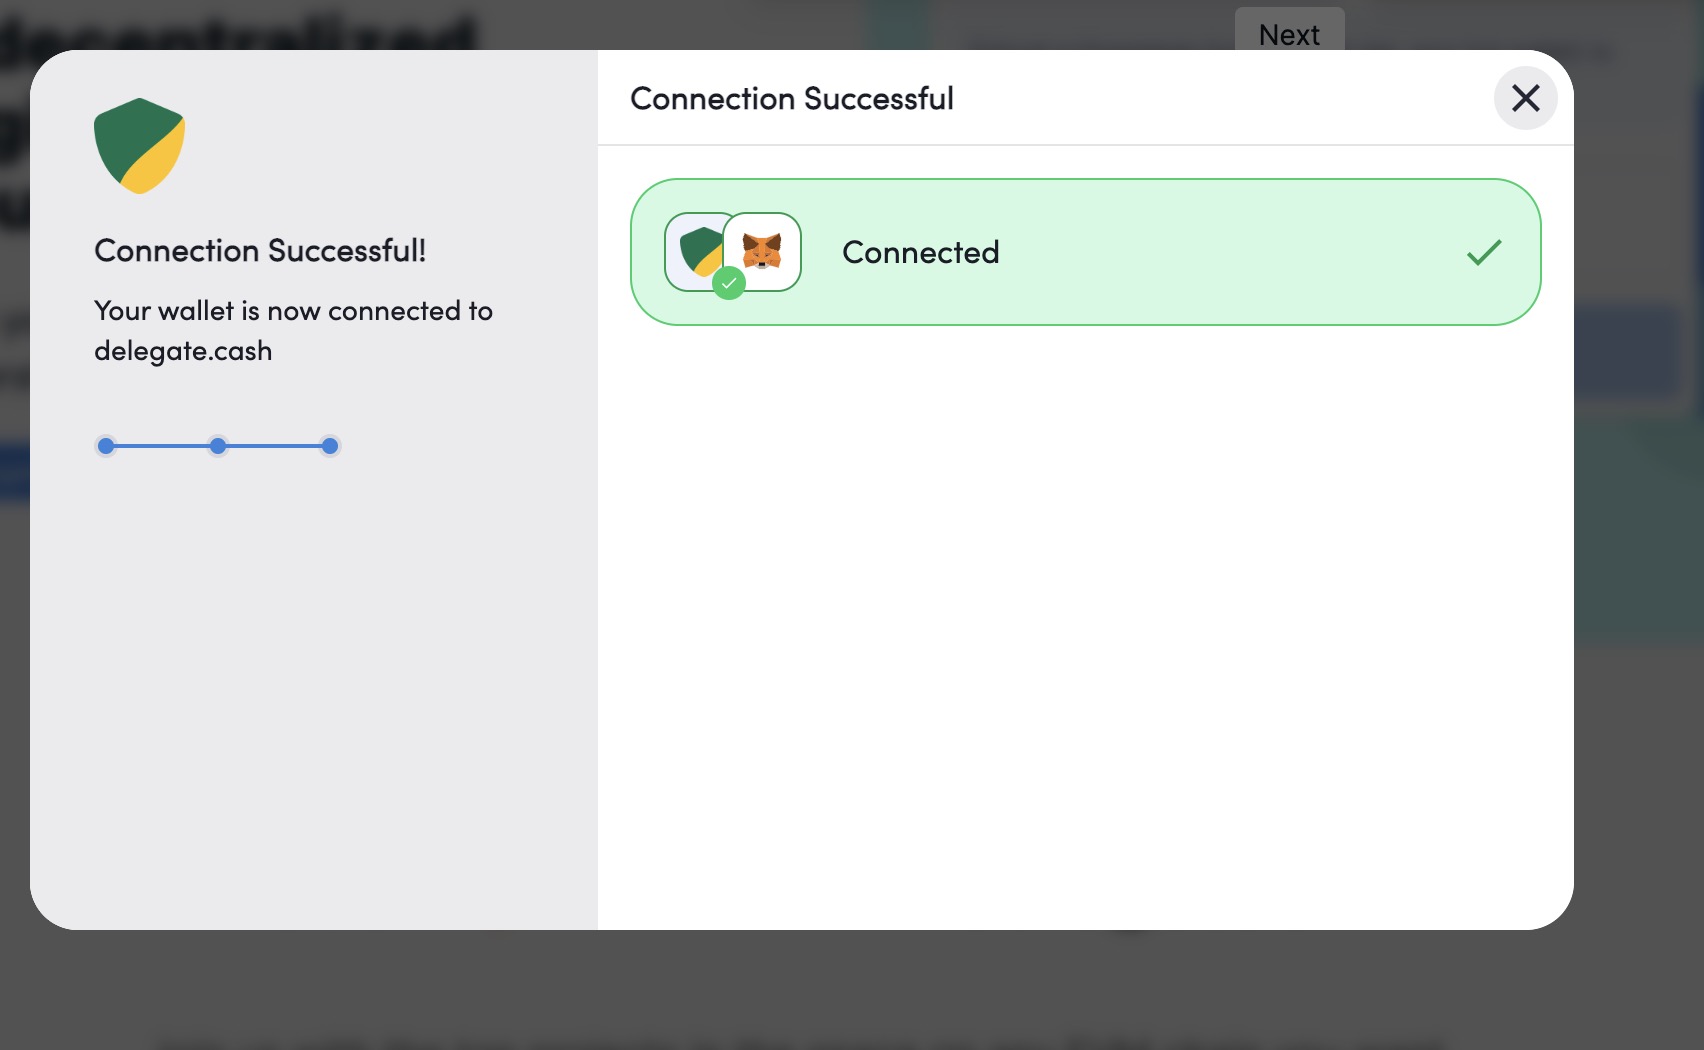
Task: Close the Connection Successful dialog
Action: click(x=1525, y=98)
